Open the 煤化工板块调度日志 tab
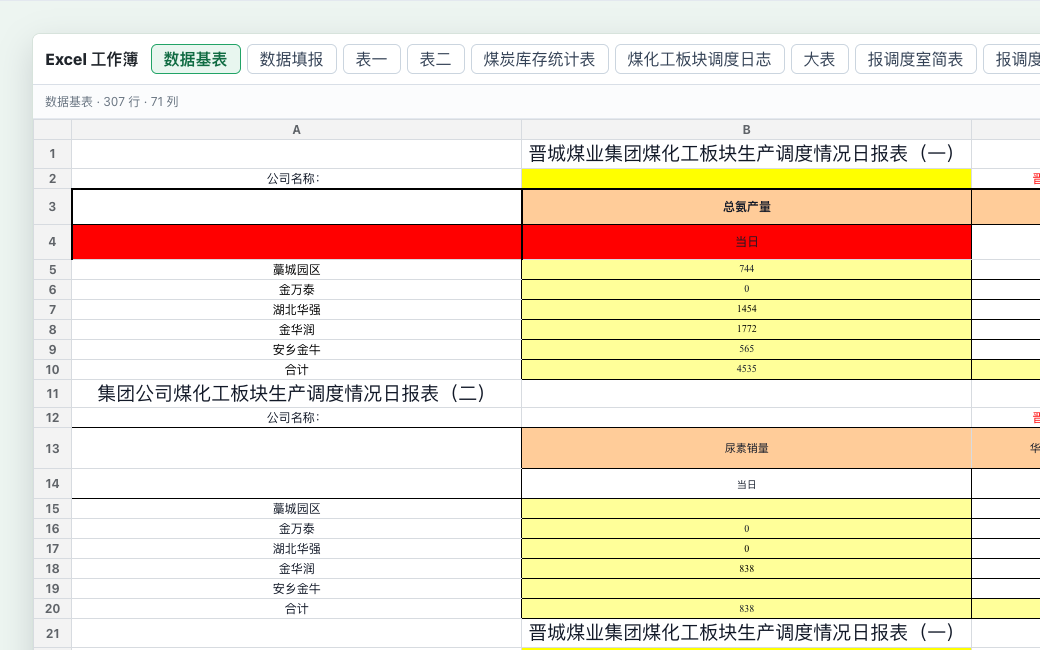Screen dimensions: 1040x650 pos(700,59)
